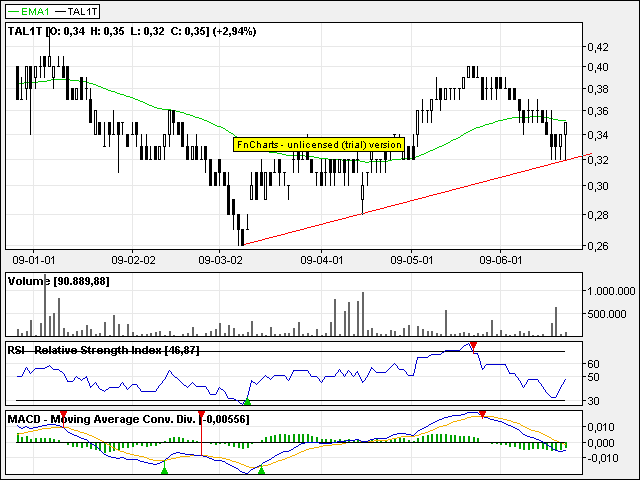Click the first red MACD sell marker near 09-01
The image size is (640, 480).
[x=63, y=416]
